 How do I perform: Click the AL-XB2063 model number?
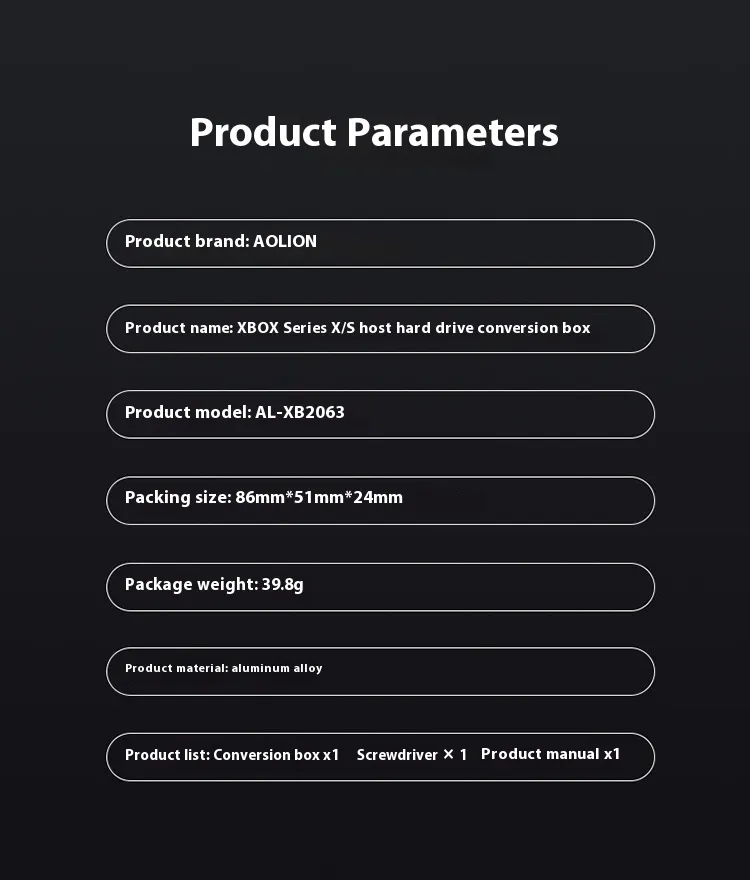tap(300, 412)
